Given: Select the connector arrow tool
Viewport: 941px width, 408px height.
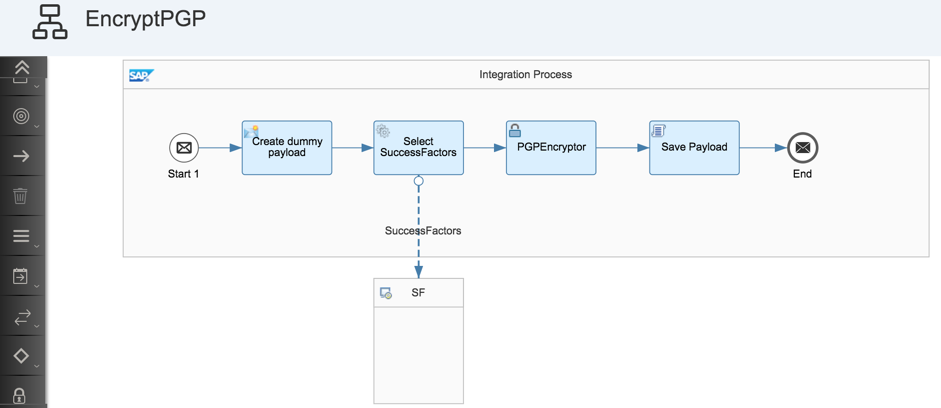Looking at the screenshot, I should (x=21, y=156).
